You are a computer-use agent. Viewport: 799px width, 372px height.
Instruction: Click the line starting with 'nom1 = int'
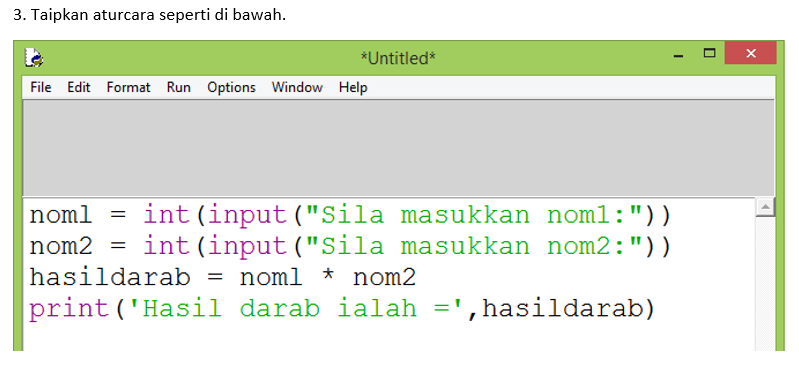point(351,216)
